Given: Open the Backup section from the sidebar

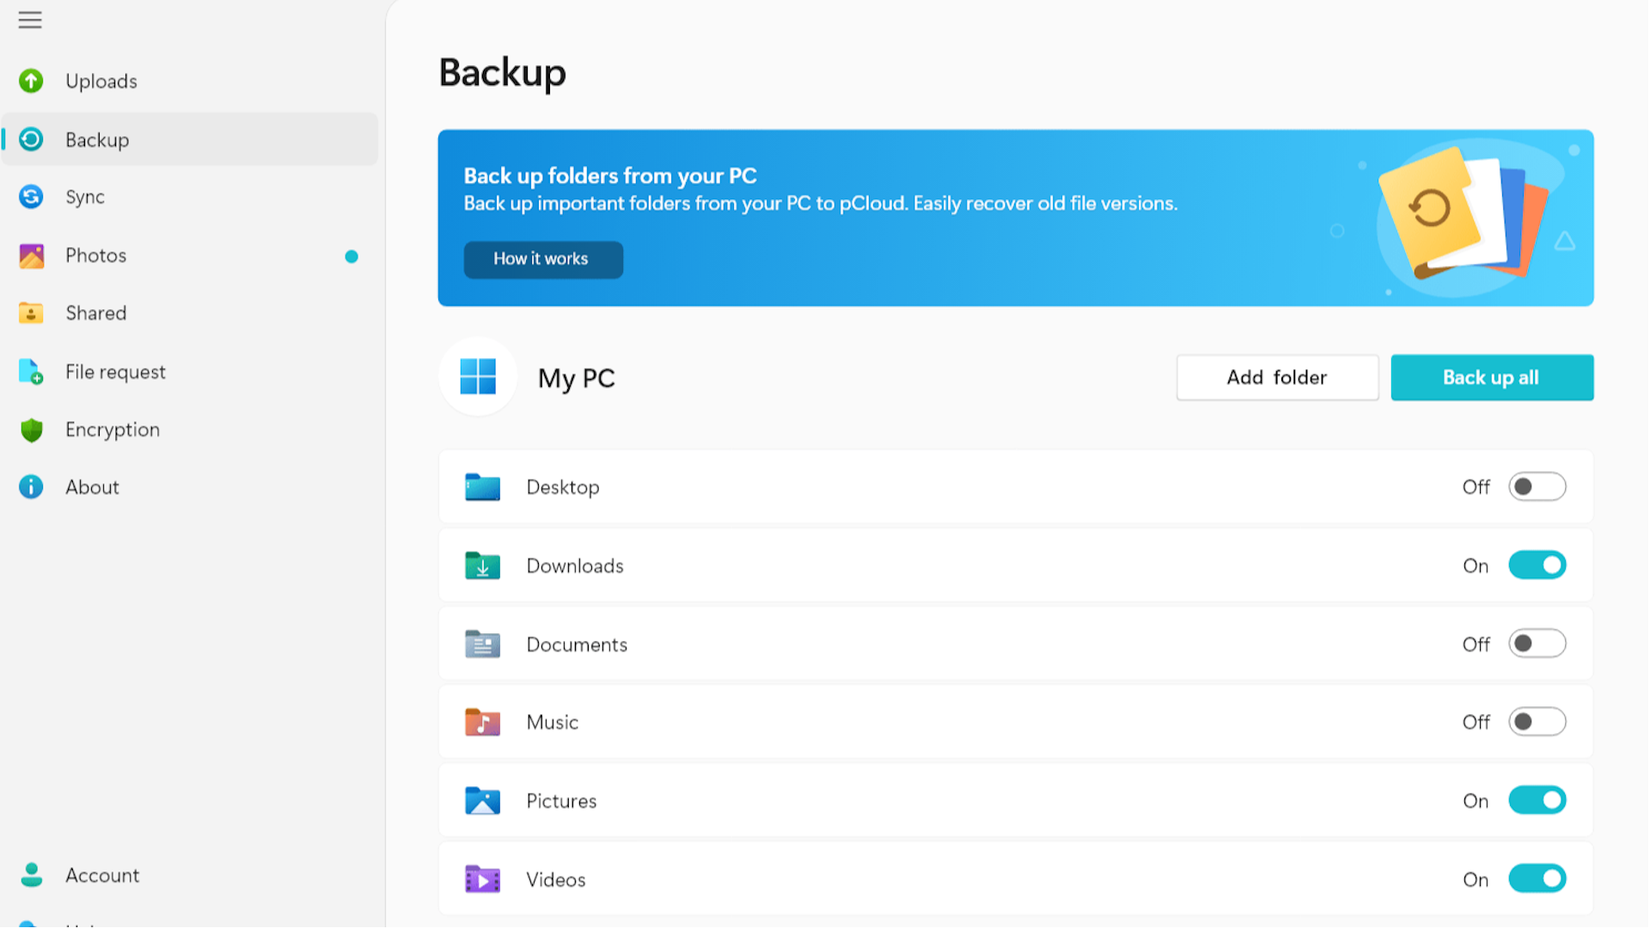Looking at the screenshot, I should 96,140.
